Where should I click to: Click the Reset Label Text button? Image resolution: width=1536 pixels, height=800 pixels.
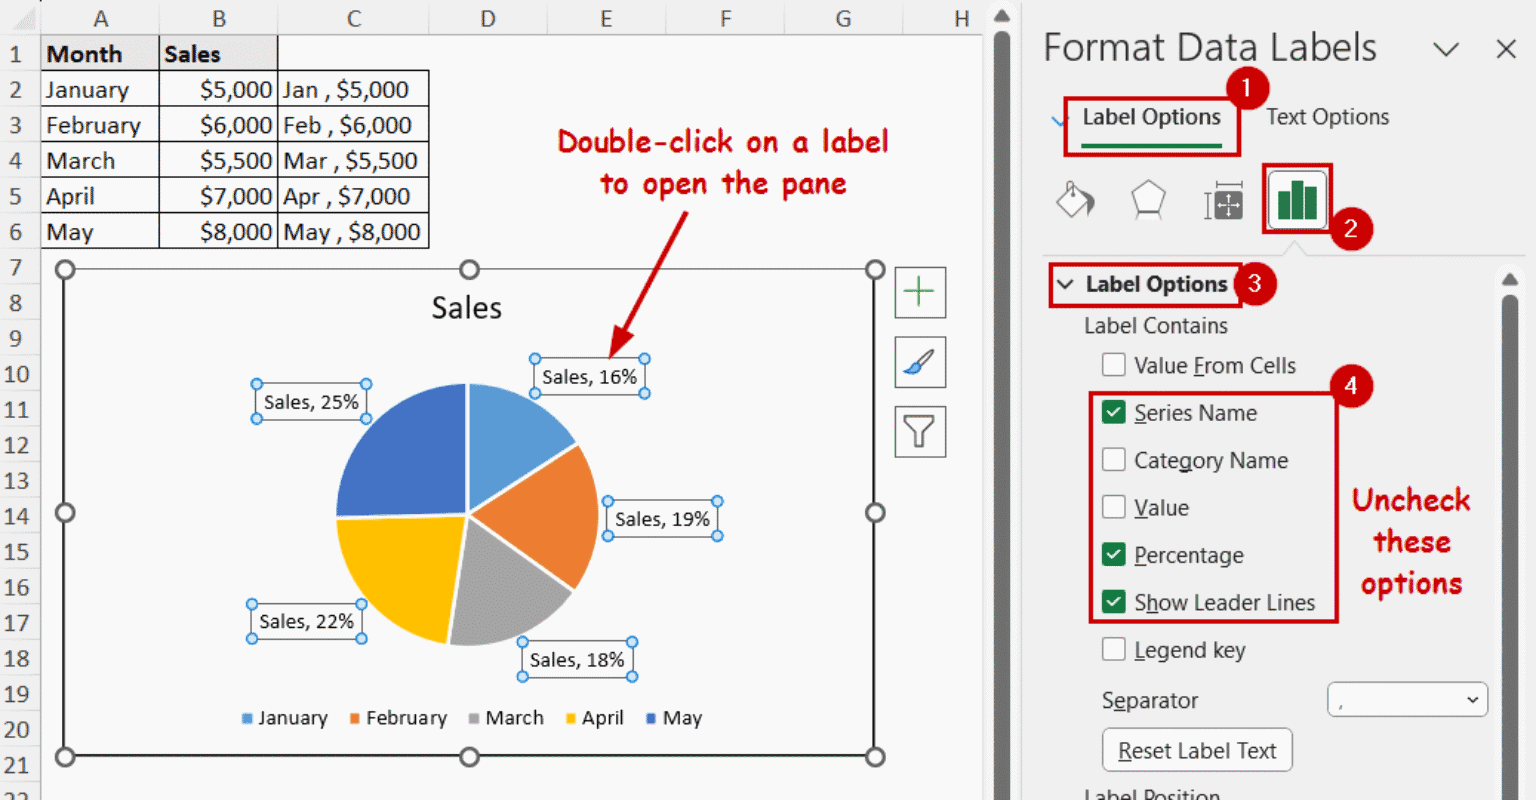click(x=1197, y=751)
